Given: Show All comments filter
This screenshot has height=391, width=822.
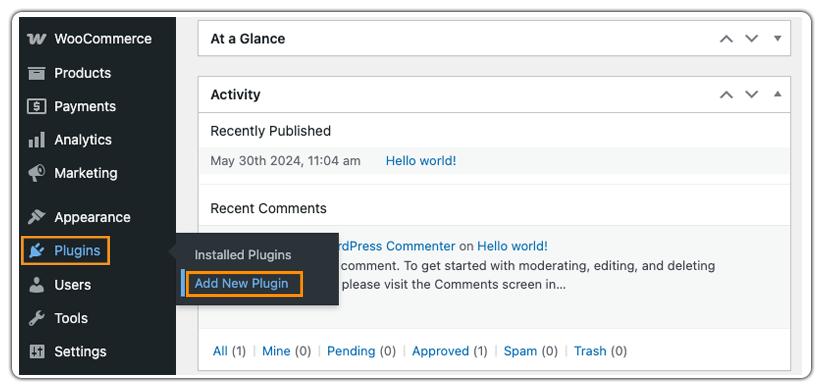Looking at the screenshot, I should tap(220, 351).
